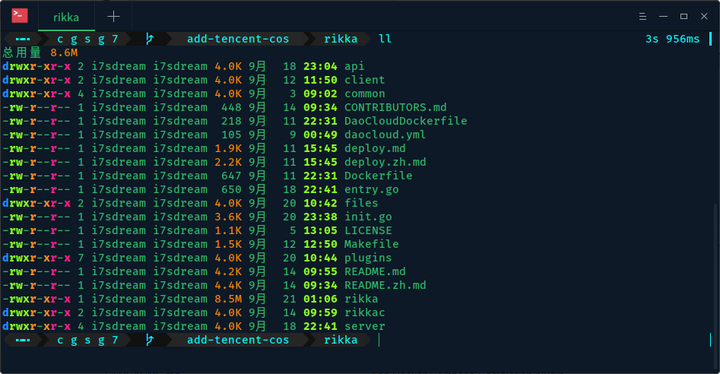Click the plugins directory name
Image resolution: width=720 pixels, height=374 pixels.
(x=368, y=258)
